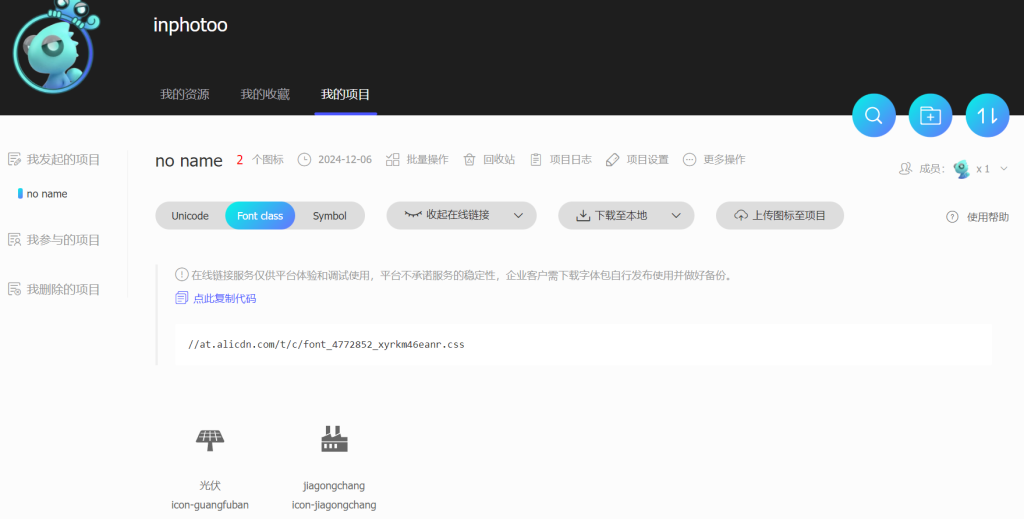Open the 我的收藏 tab
The width and height of the screenshot is (1024, 519).
coord(265,95)
